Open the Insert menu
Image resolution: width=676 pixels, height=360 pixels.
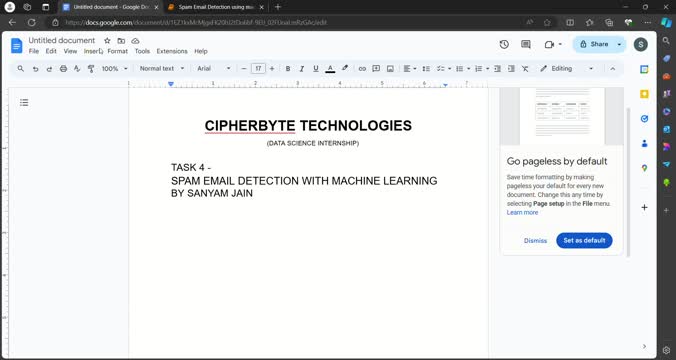coord(92,51)
